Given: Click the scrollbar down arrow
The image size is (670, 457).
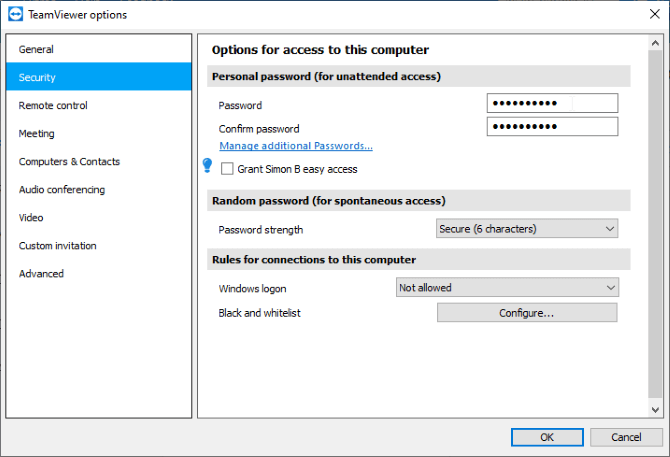Looking at the screenshot, I should [655, 410].
